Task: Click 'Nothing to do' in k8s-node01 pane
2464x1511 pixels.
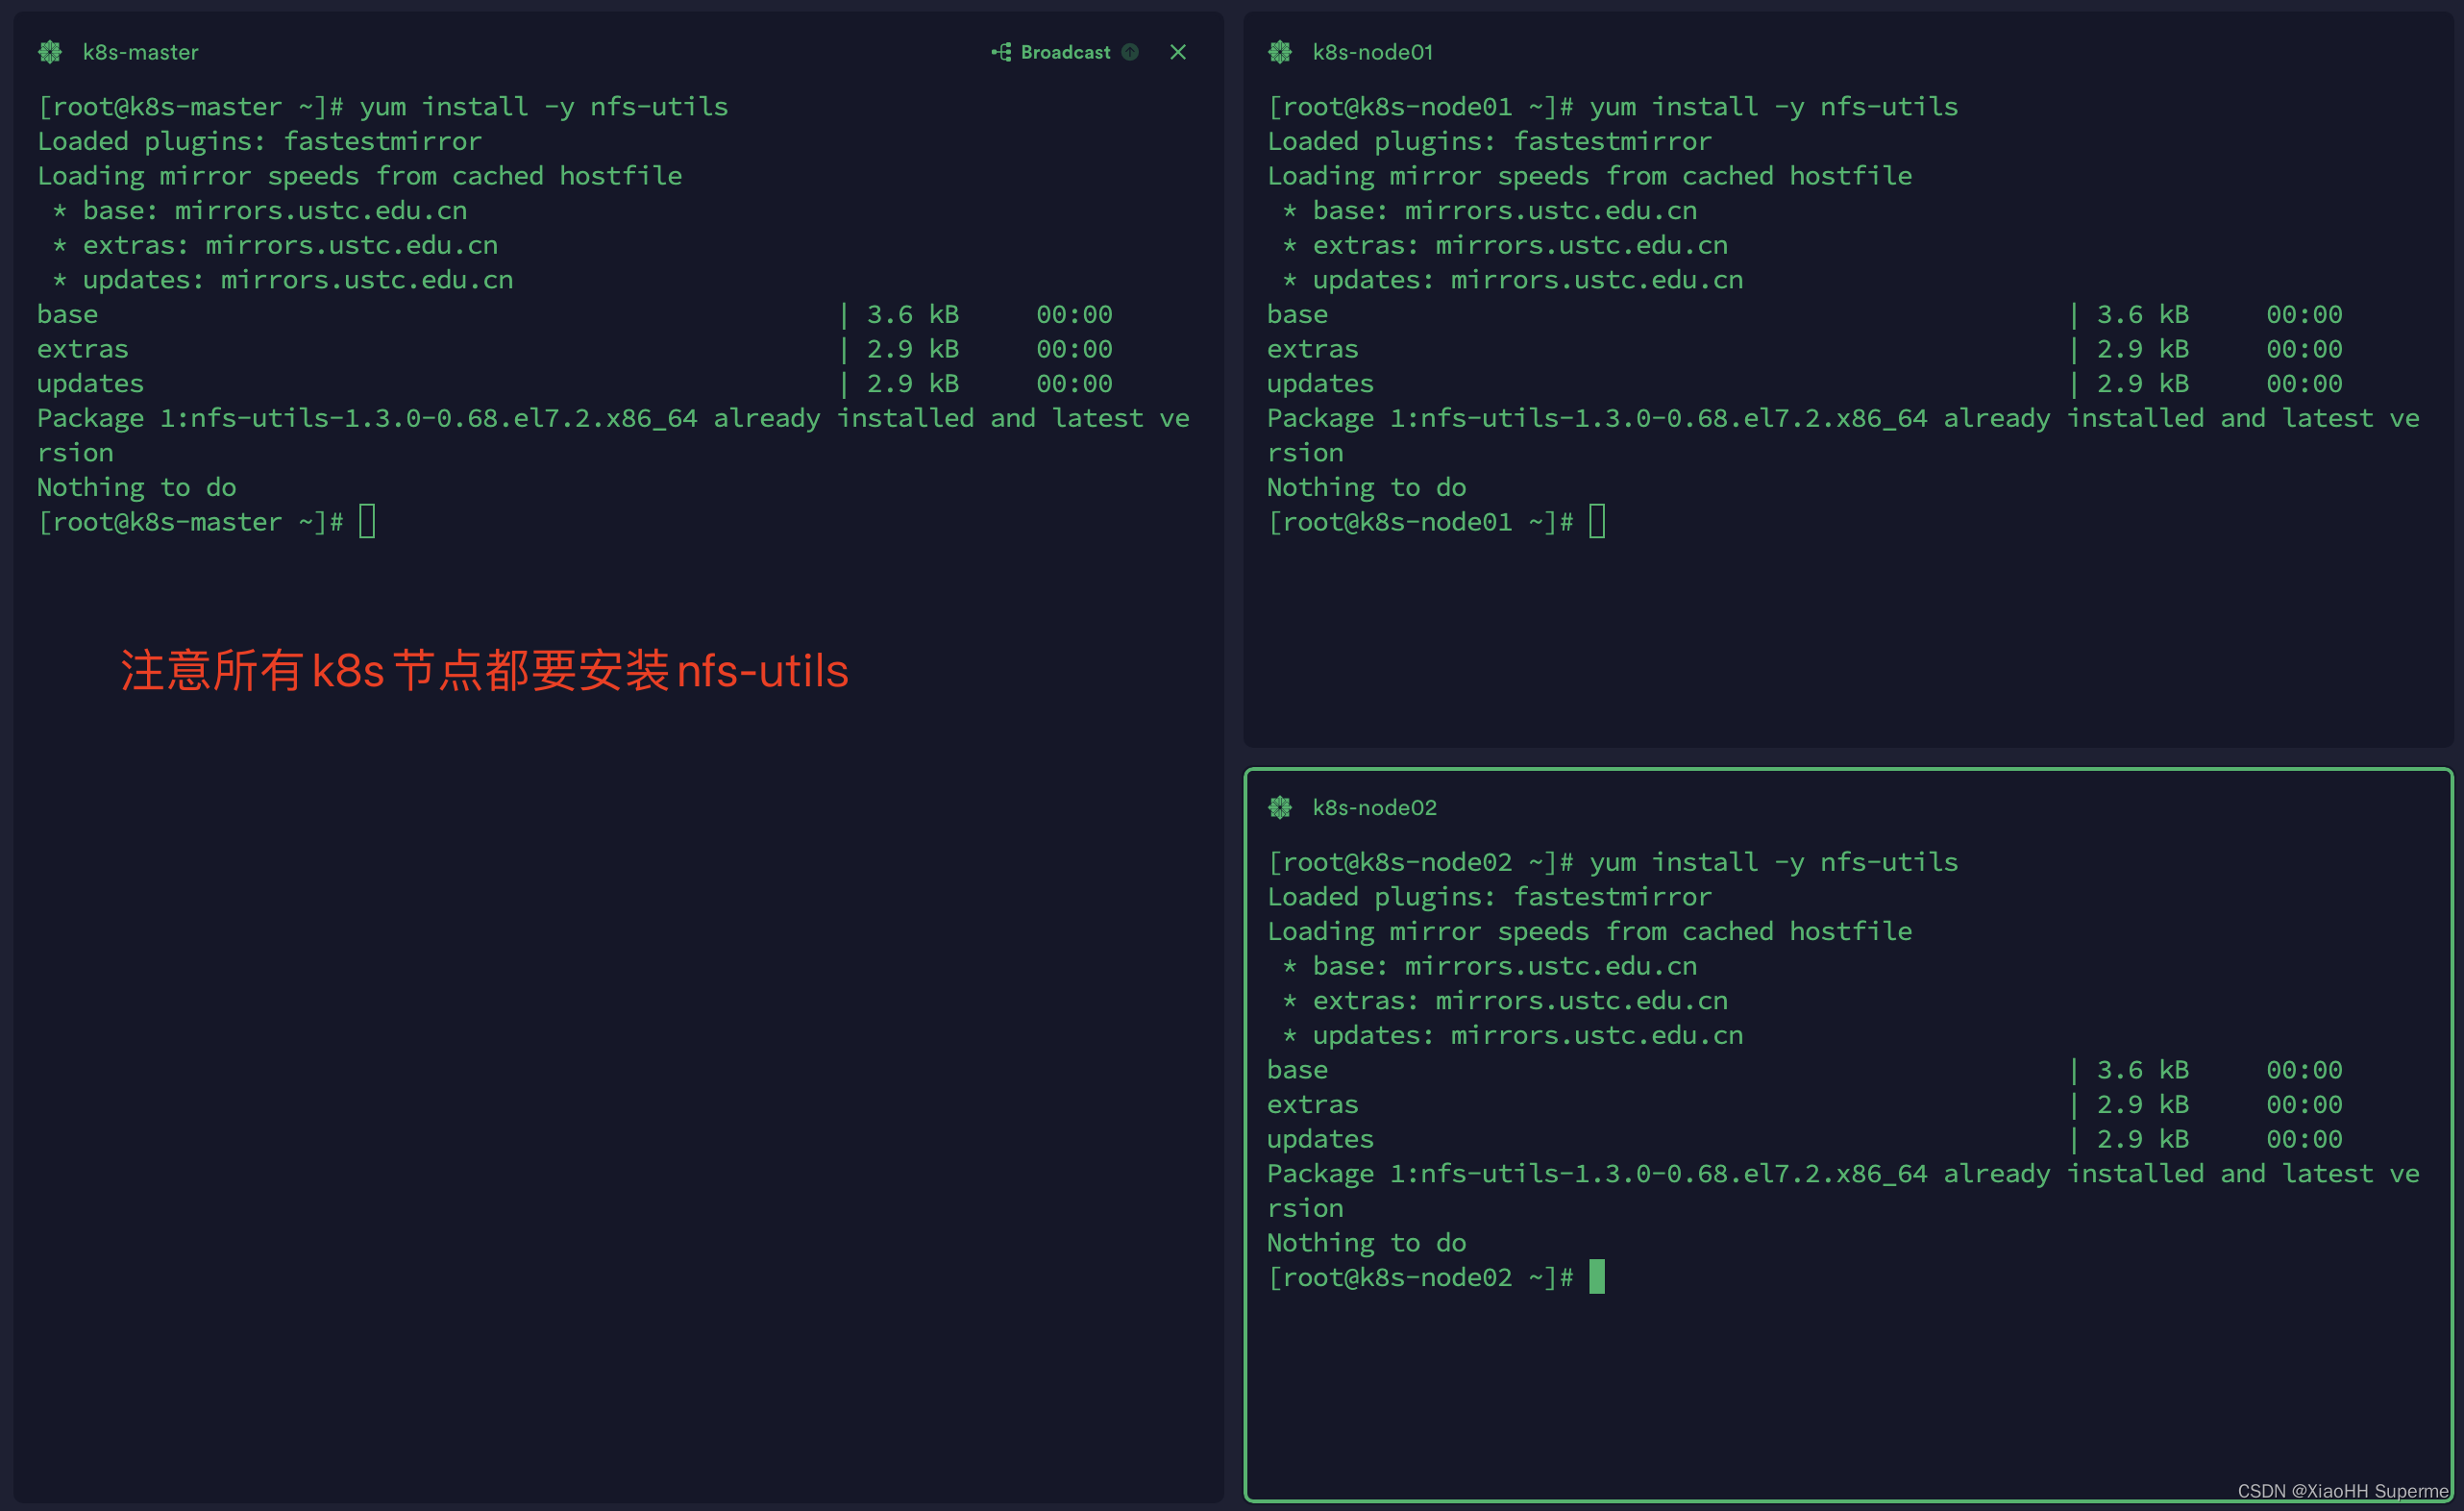Action: coord(1367,487)
